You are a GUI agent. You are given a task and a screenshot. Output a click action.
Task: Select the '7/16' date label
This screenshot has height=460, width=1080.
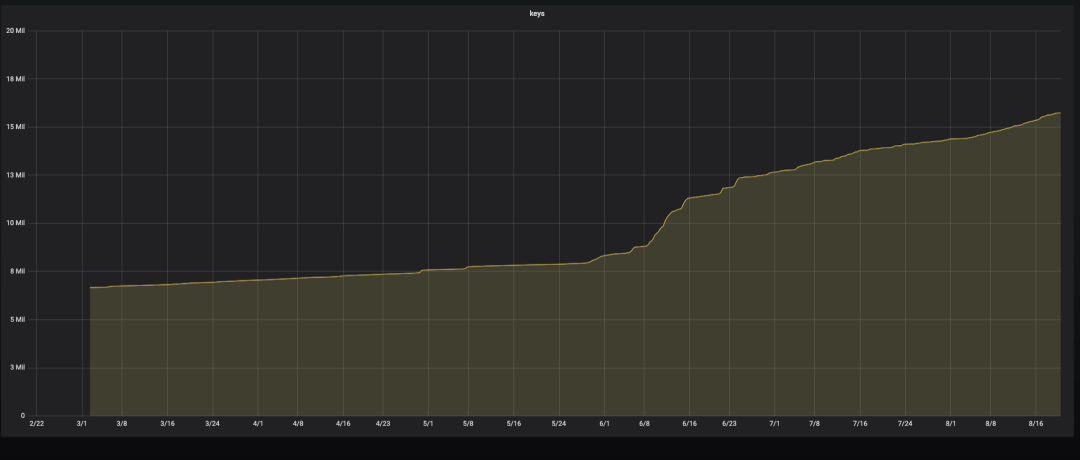click(860, 424)
